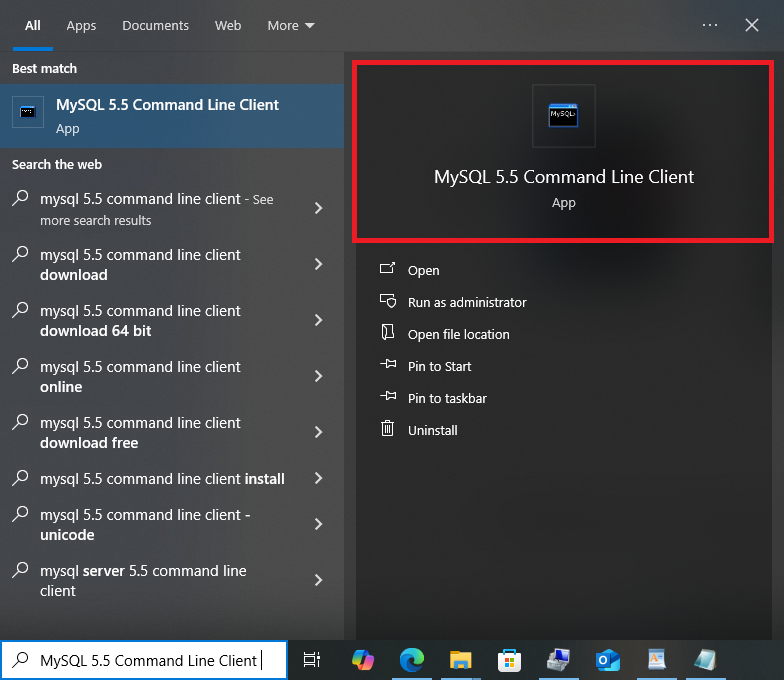This screenshot has width=784, height=680.
Task: Open Microsoft Store from the taskbar
Action: click(510, 660)
